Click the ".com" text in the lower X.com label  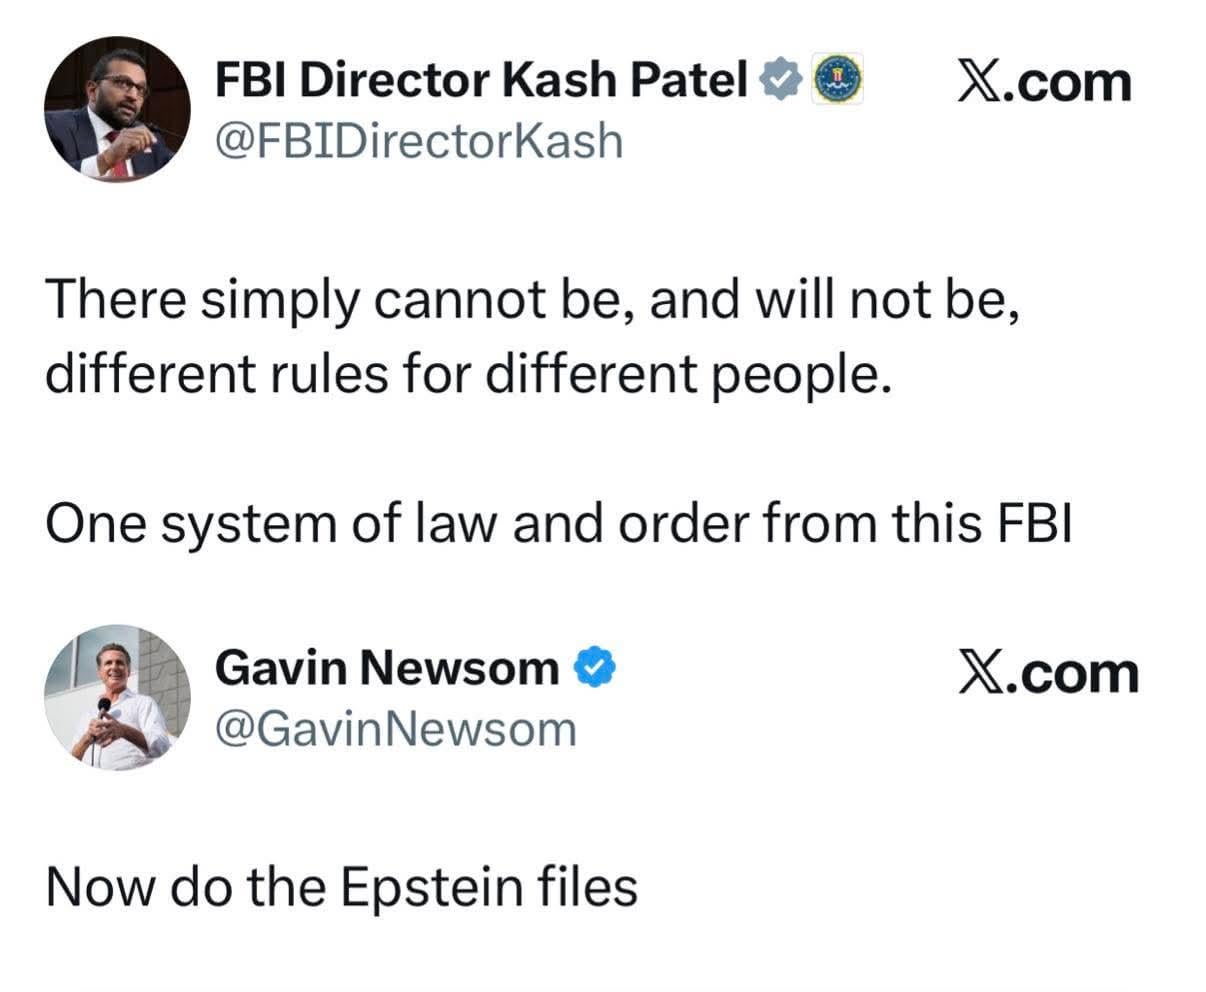coord(1076,675)
